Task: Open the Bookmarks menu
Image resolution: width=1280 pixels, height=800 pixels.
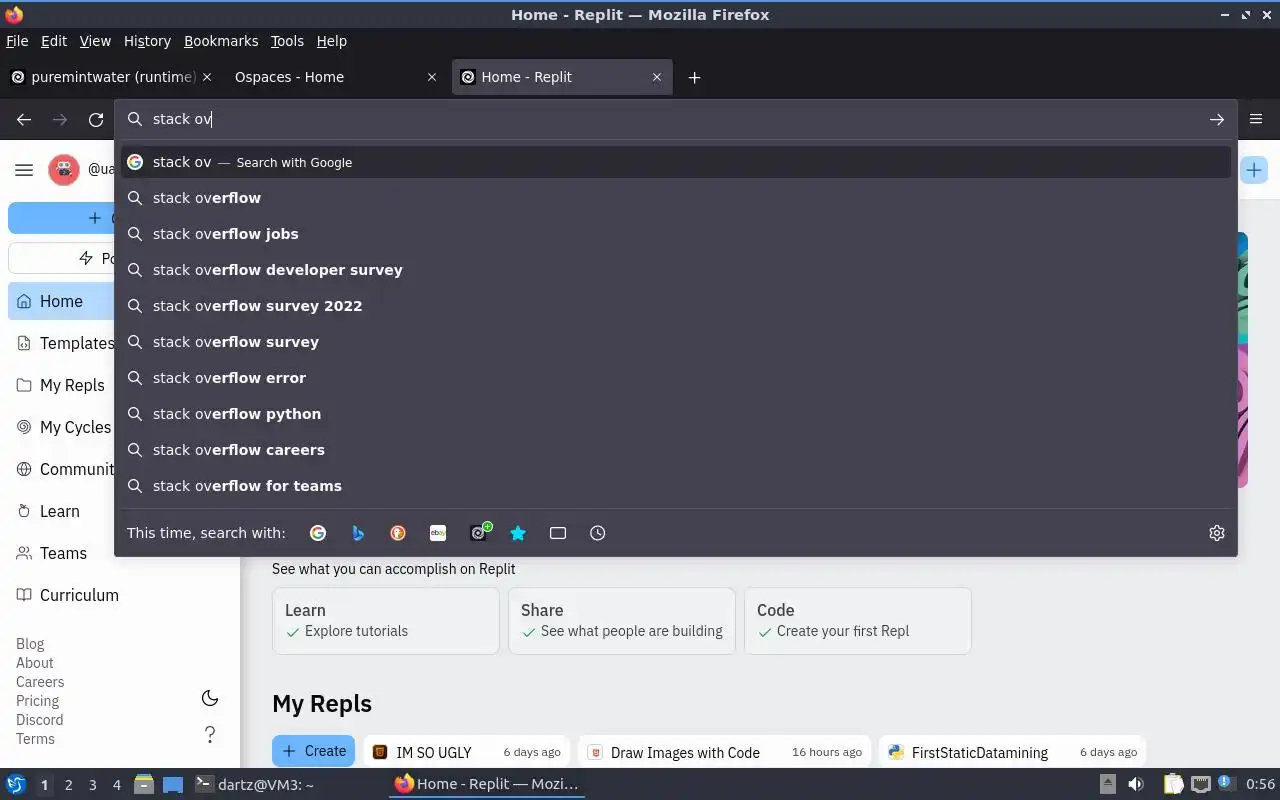Action: coord(221,41)
